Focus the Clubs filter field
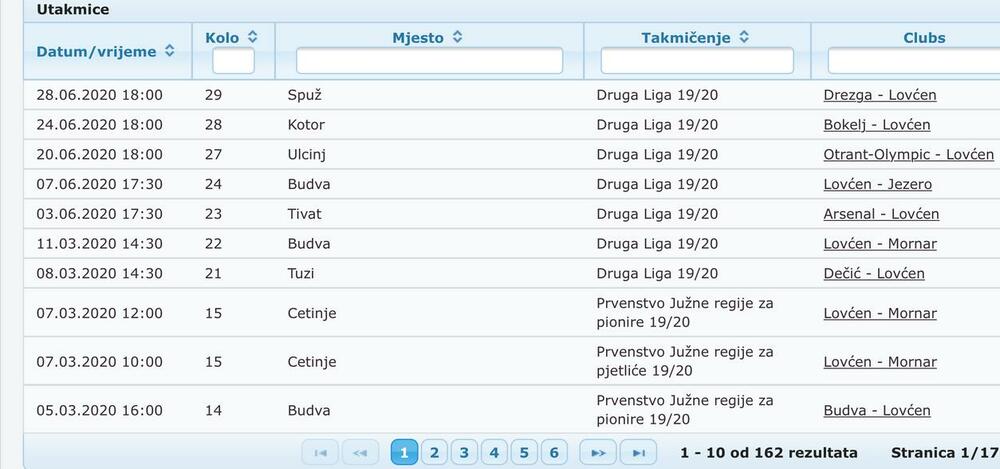The image size is (1000, 469). (912, 62)
